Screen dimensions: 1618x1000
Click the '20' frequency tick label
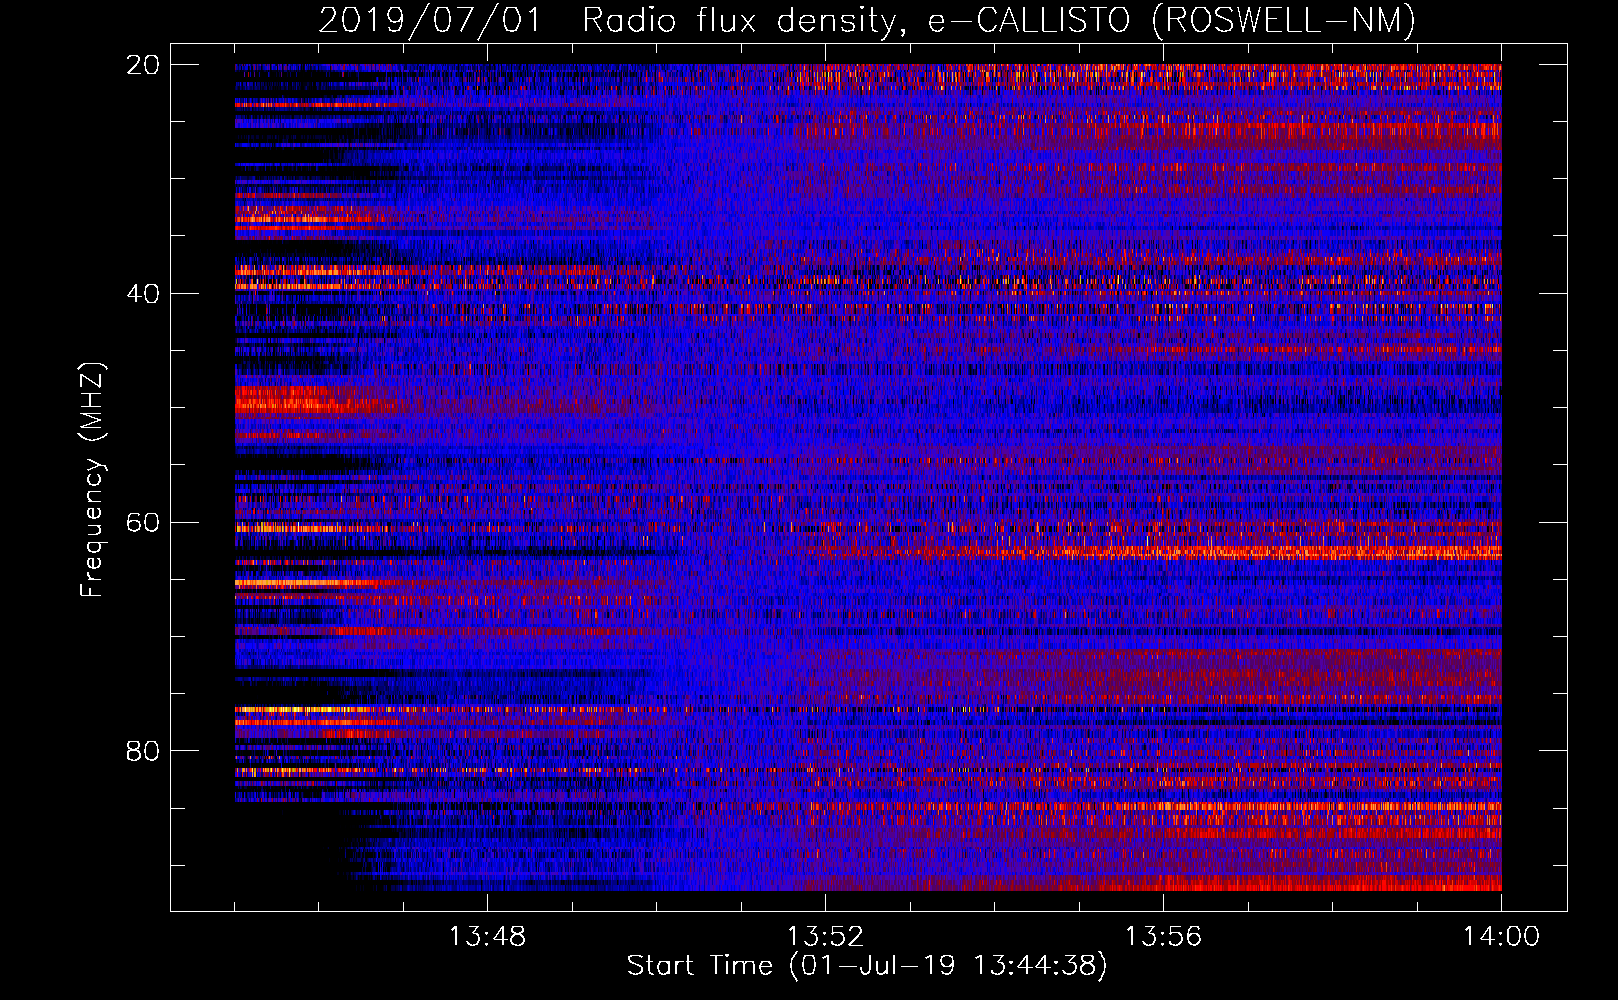click(142, 65)
